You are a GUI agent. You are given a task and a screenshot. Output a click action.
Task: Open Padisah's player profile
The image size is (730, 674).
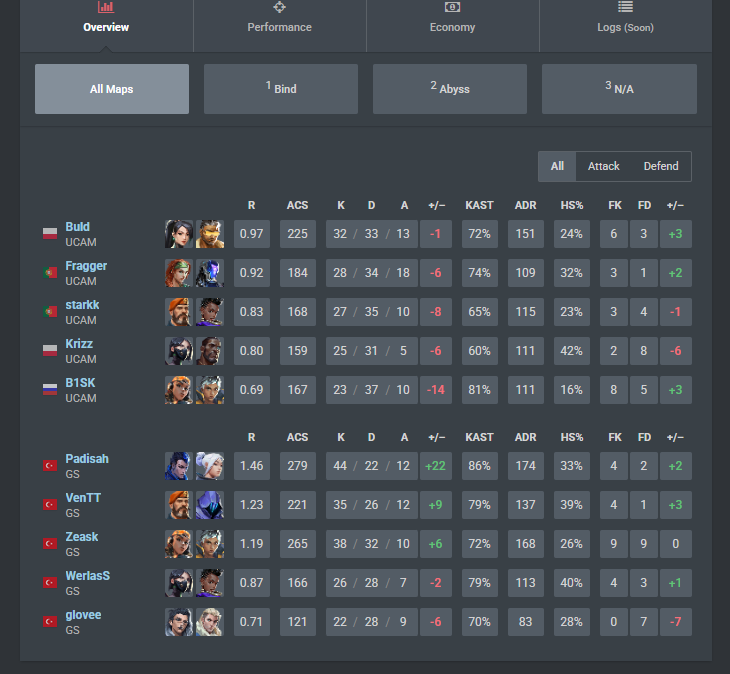87,459
